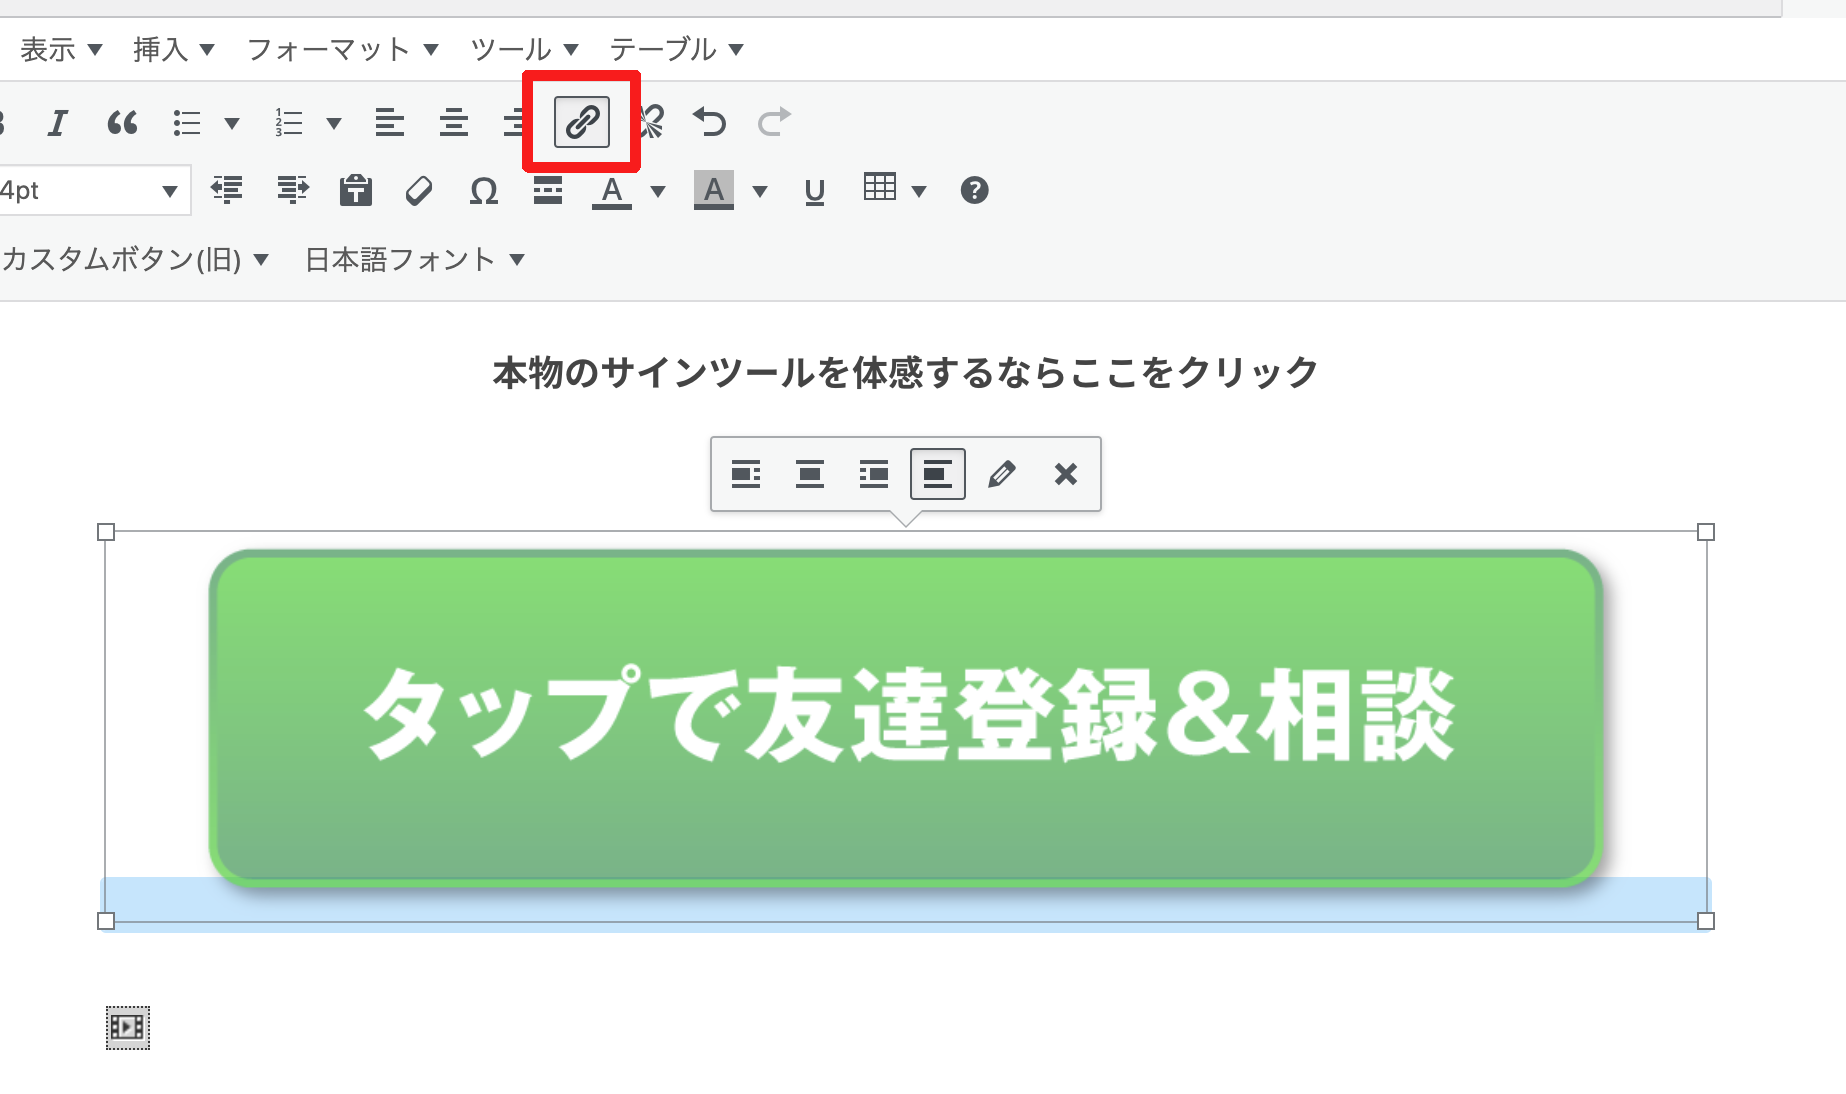Select the video media placeholder icon
Viewport: 1846px width, 1094px height.
(x=128, y=1028)
